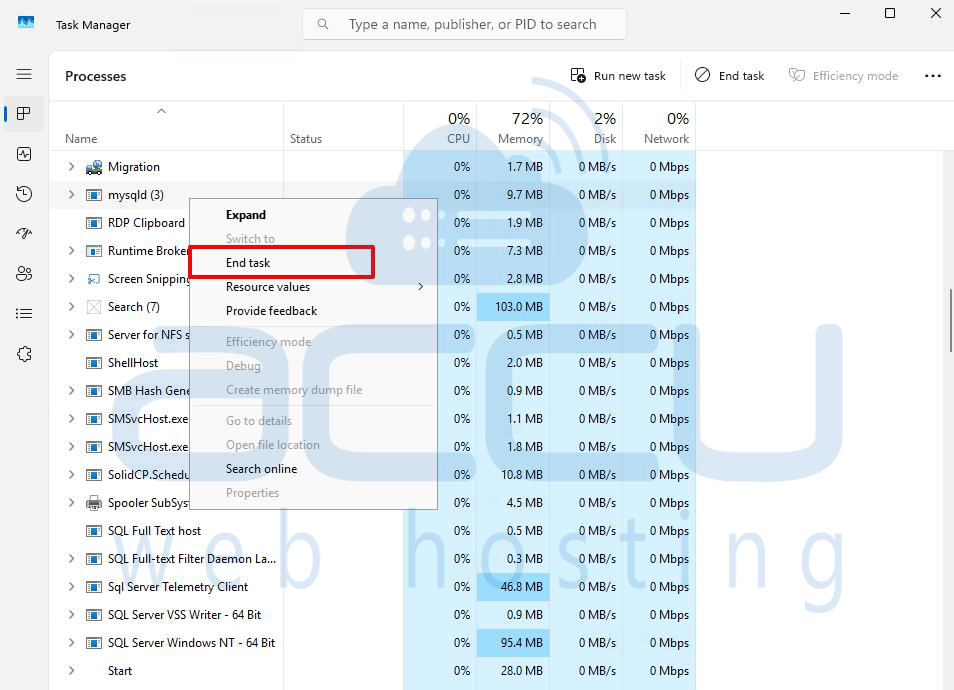Click the Spooler SubSystem printer icon
Viewport: 954px width, 690px height.
click(94, 503)
